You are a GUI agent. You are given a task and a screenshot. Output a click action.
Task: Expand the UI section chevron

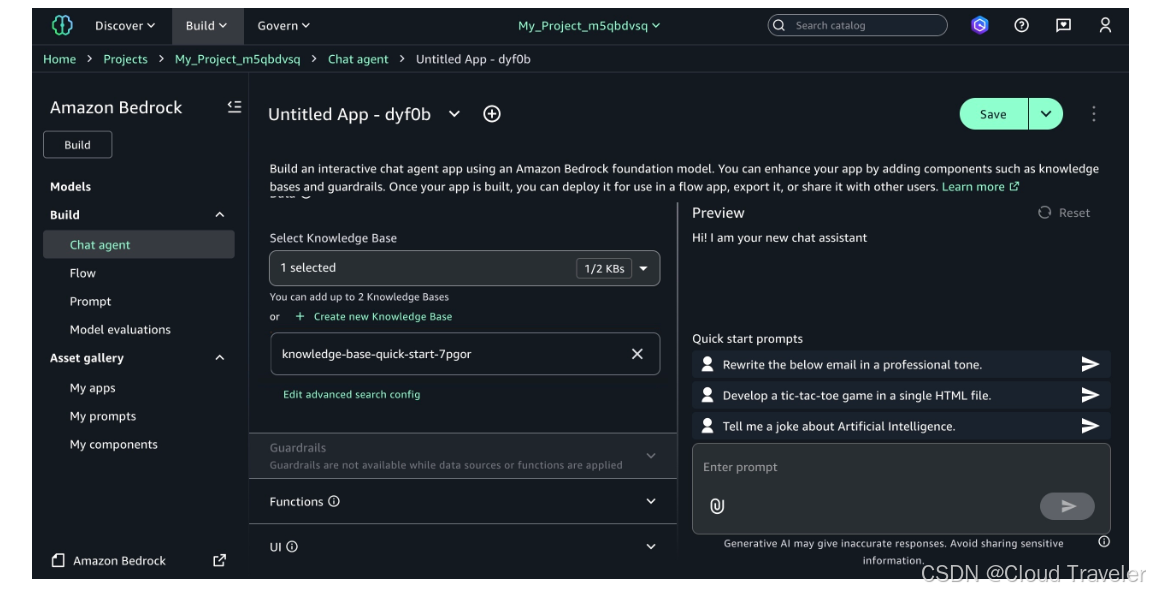[x=651, y=546]
